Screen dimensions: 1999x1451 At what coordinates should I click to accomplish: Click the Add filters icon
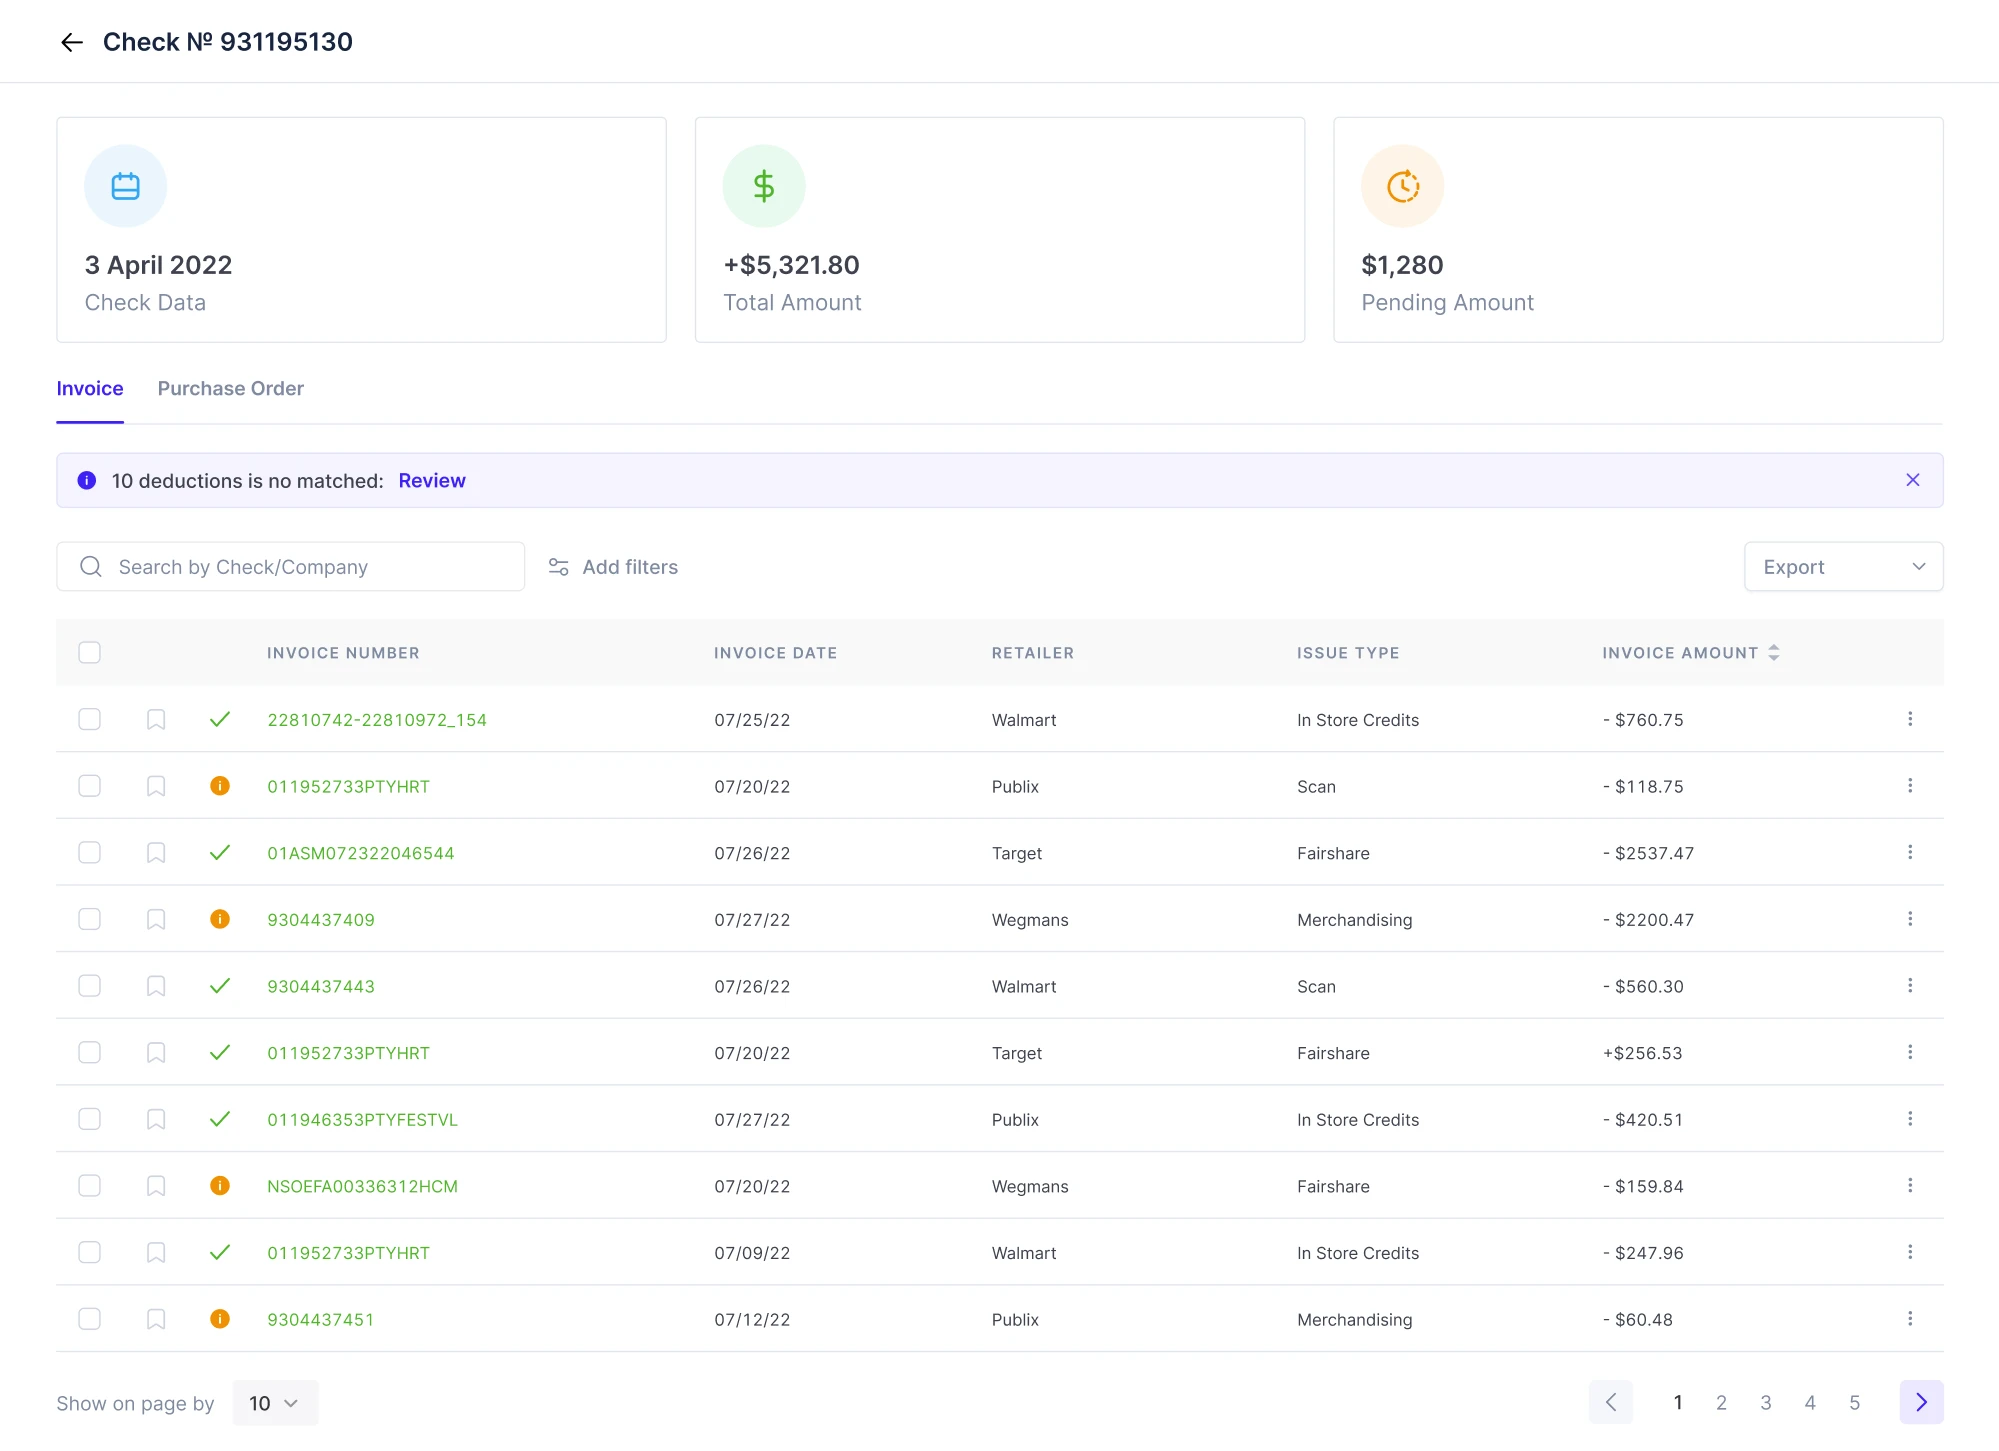558,566
